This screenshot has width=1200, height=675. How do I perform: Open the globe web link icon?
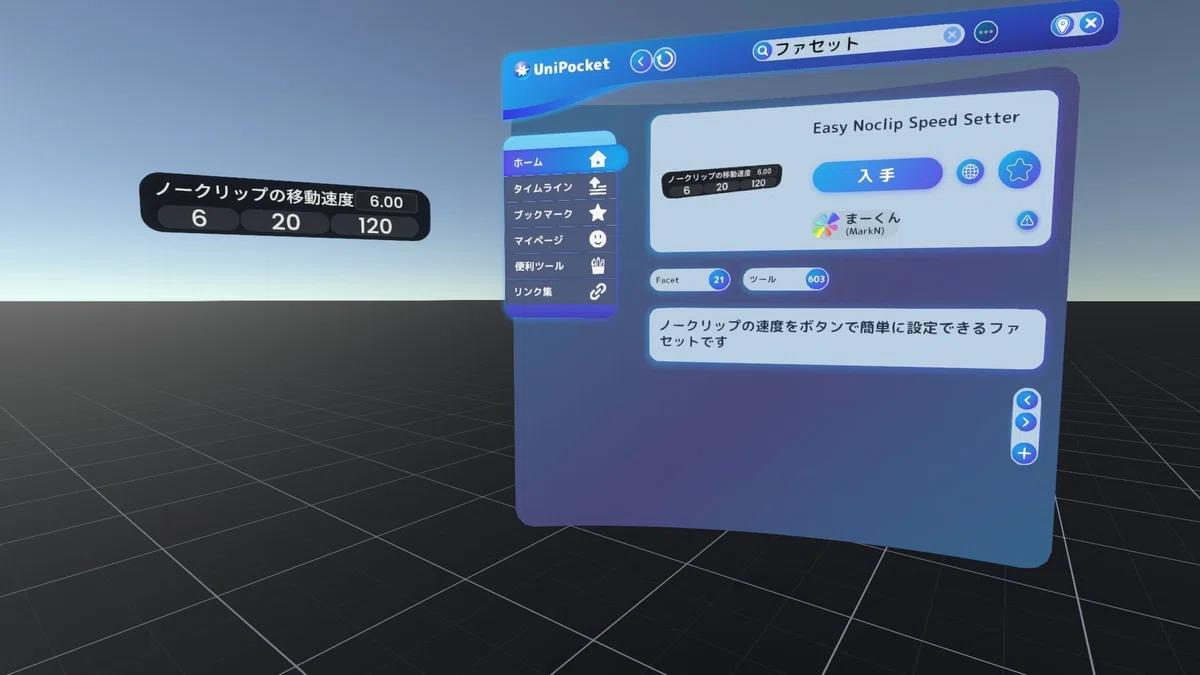970,172
